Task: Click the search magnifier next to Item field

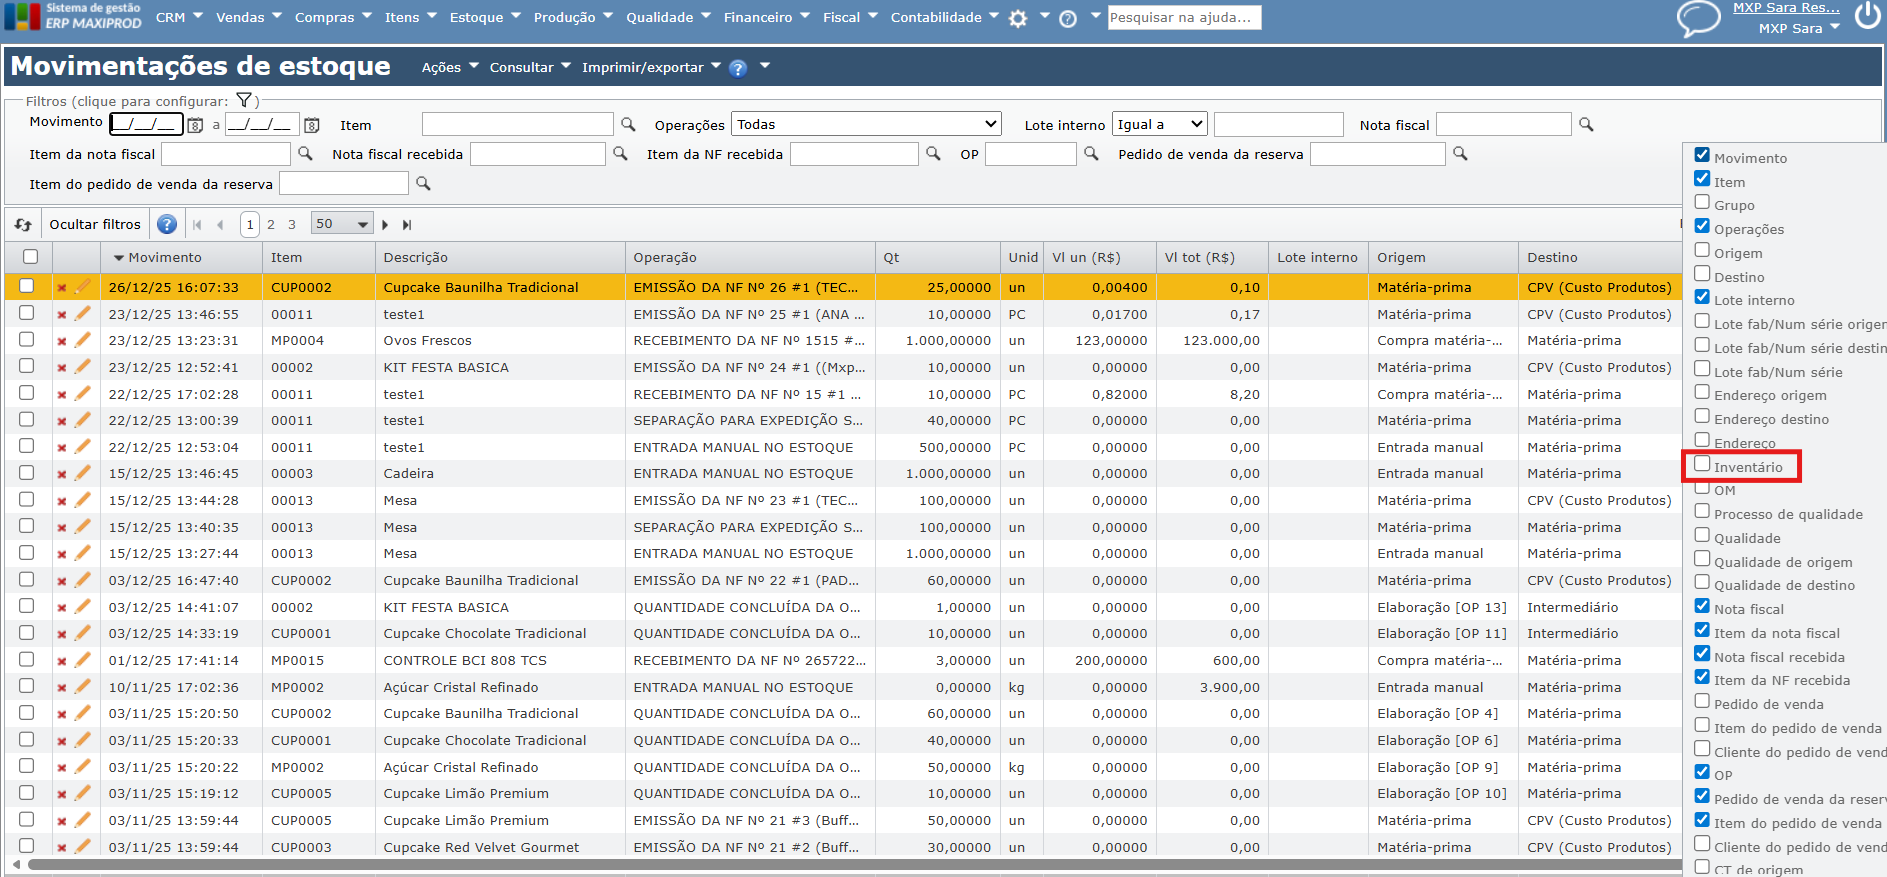Action: (x=628, y=124)
